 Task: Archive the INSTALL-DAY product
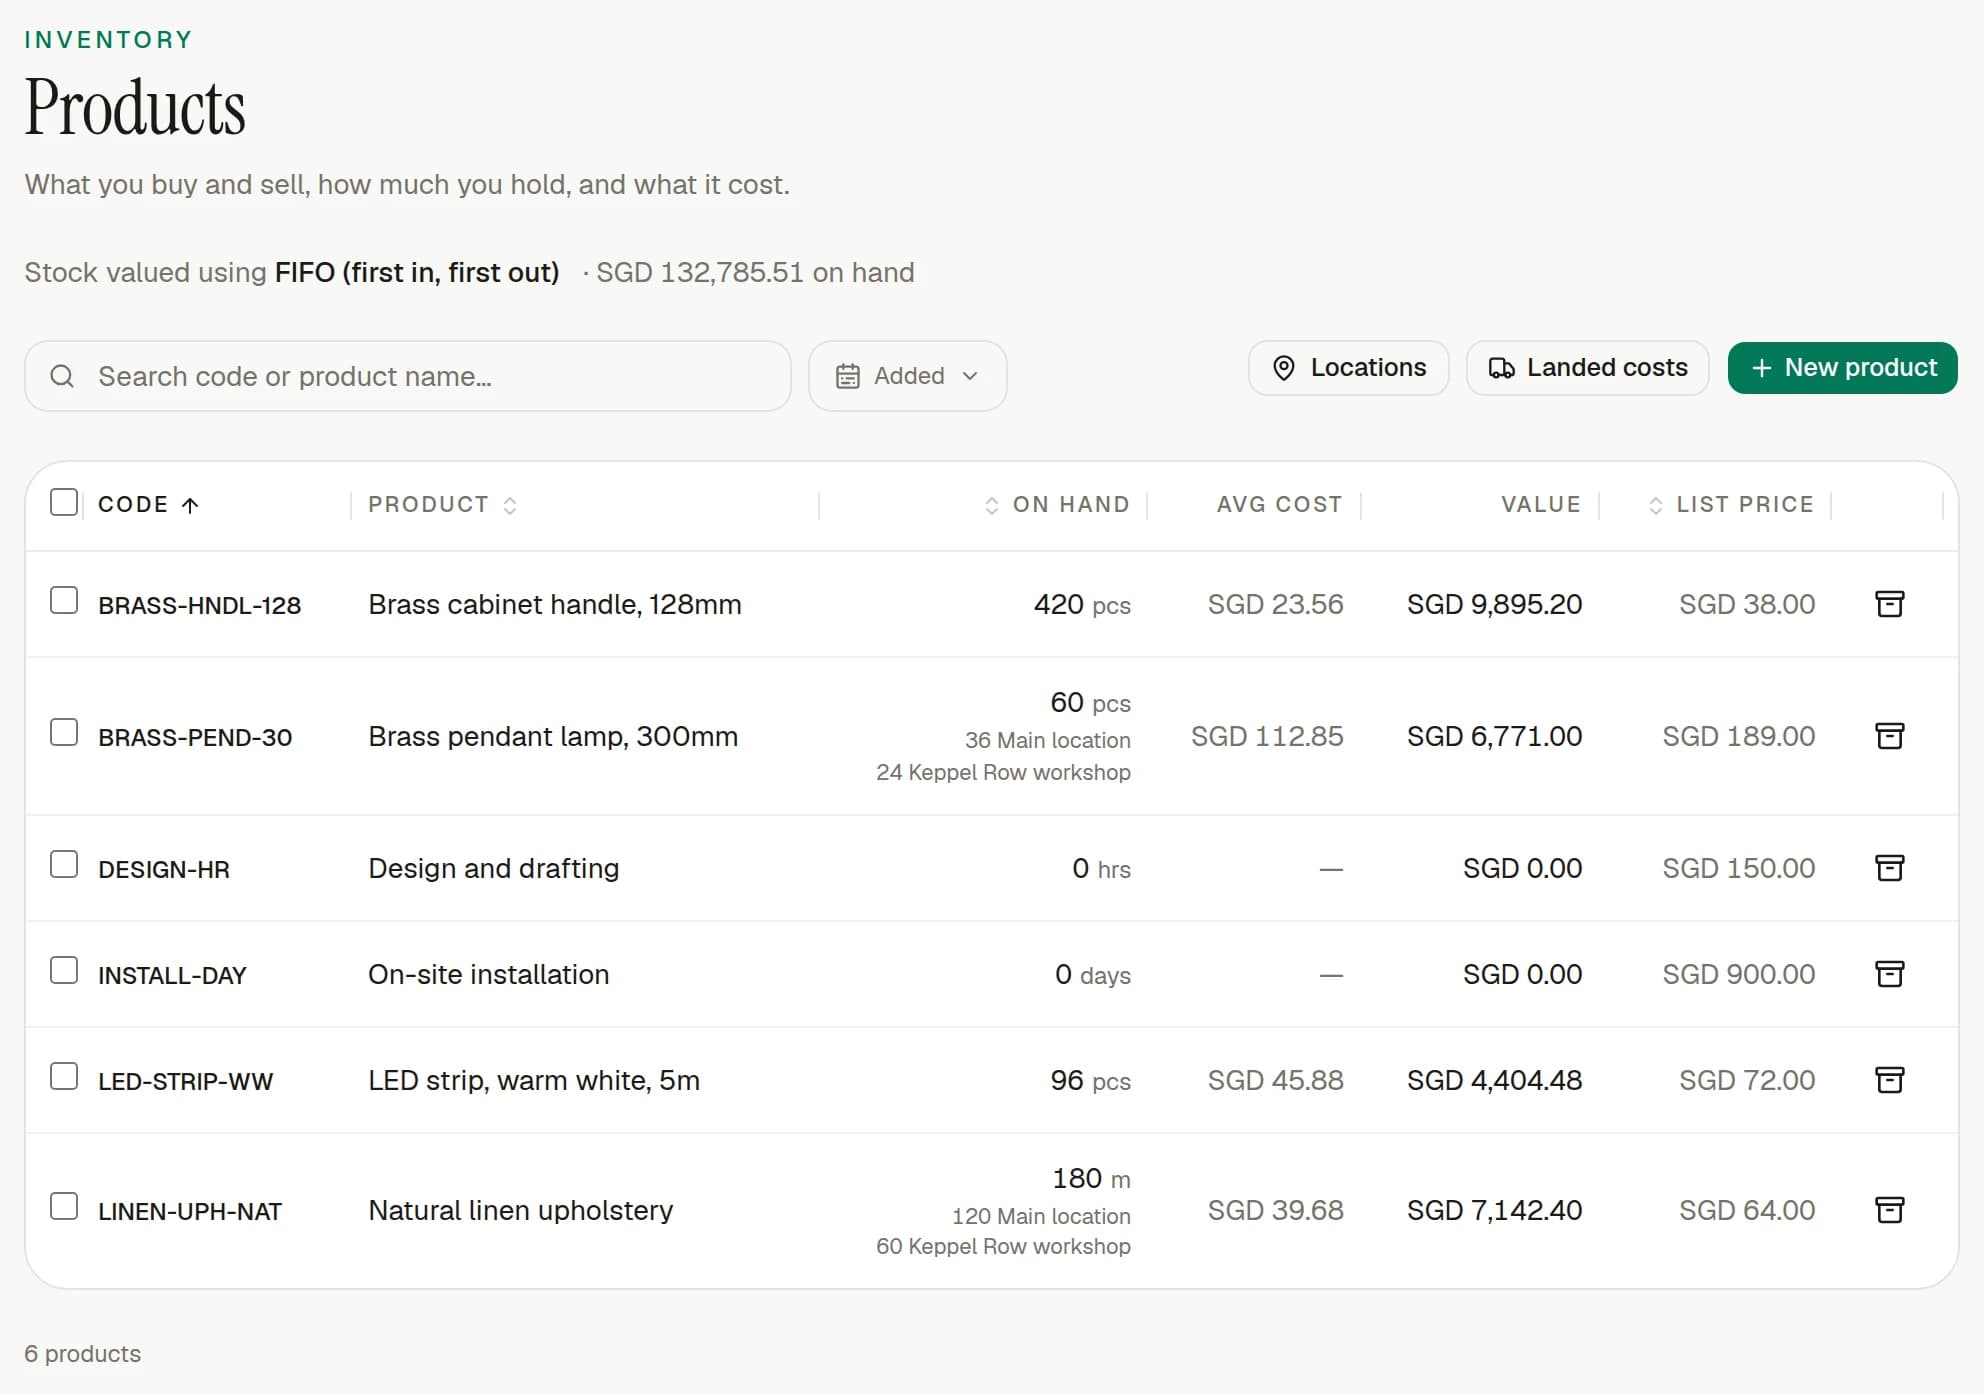pyautogui.click(x=1889, y=974)
